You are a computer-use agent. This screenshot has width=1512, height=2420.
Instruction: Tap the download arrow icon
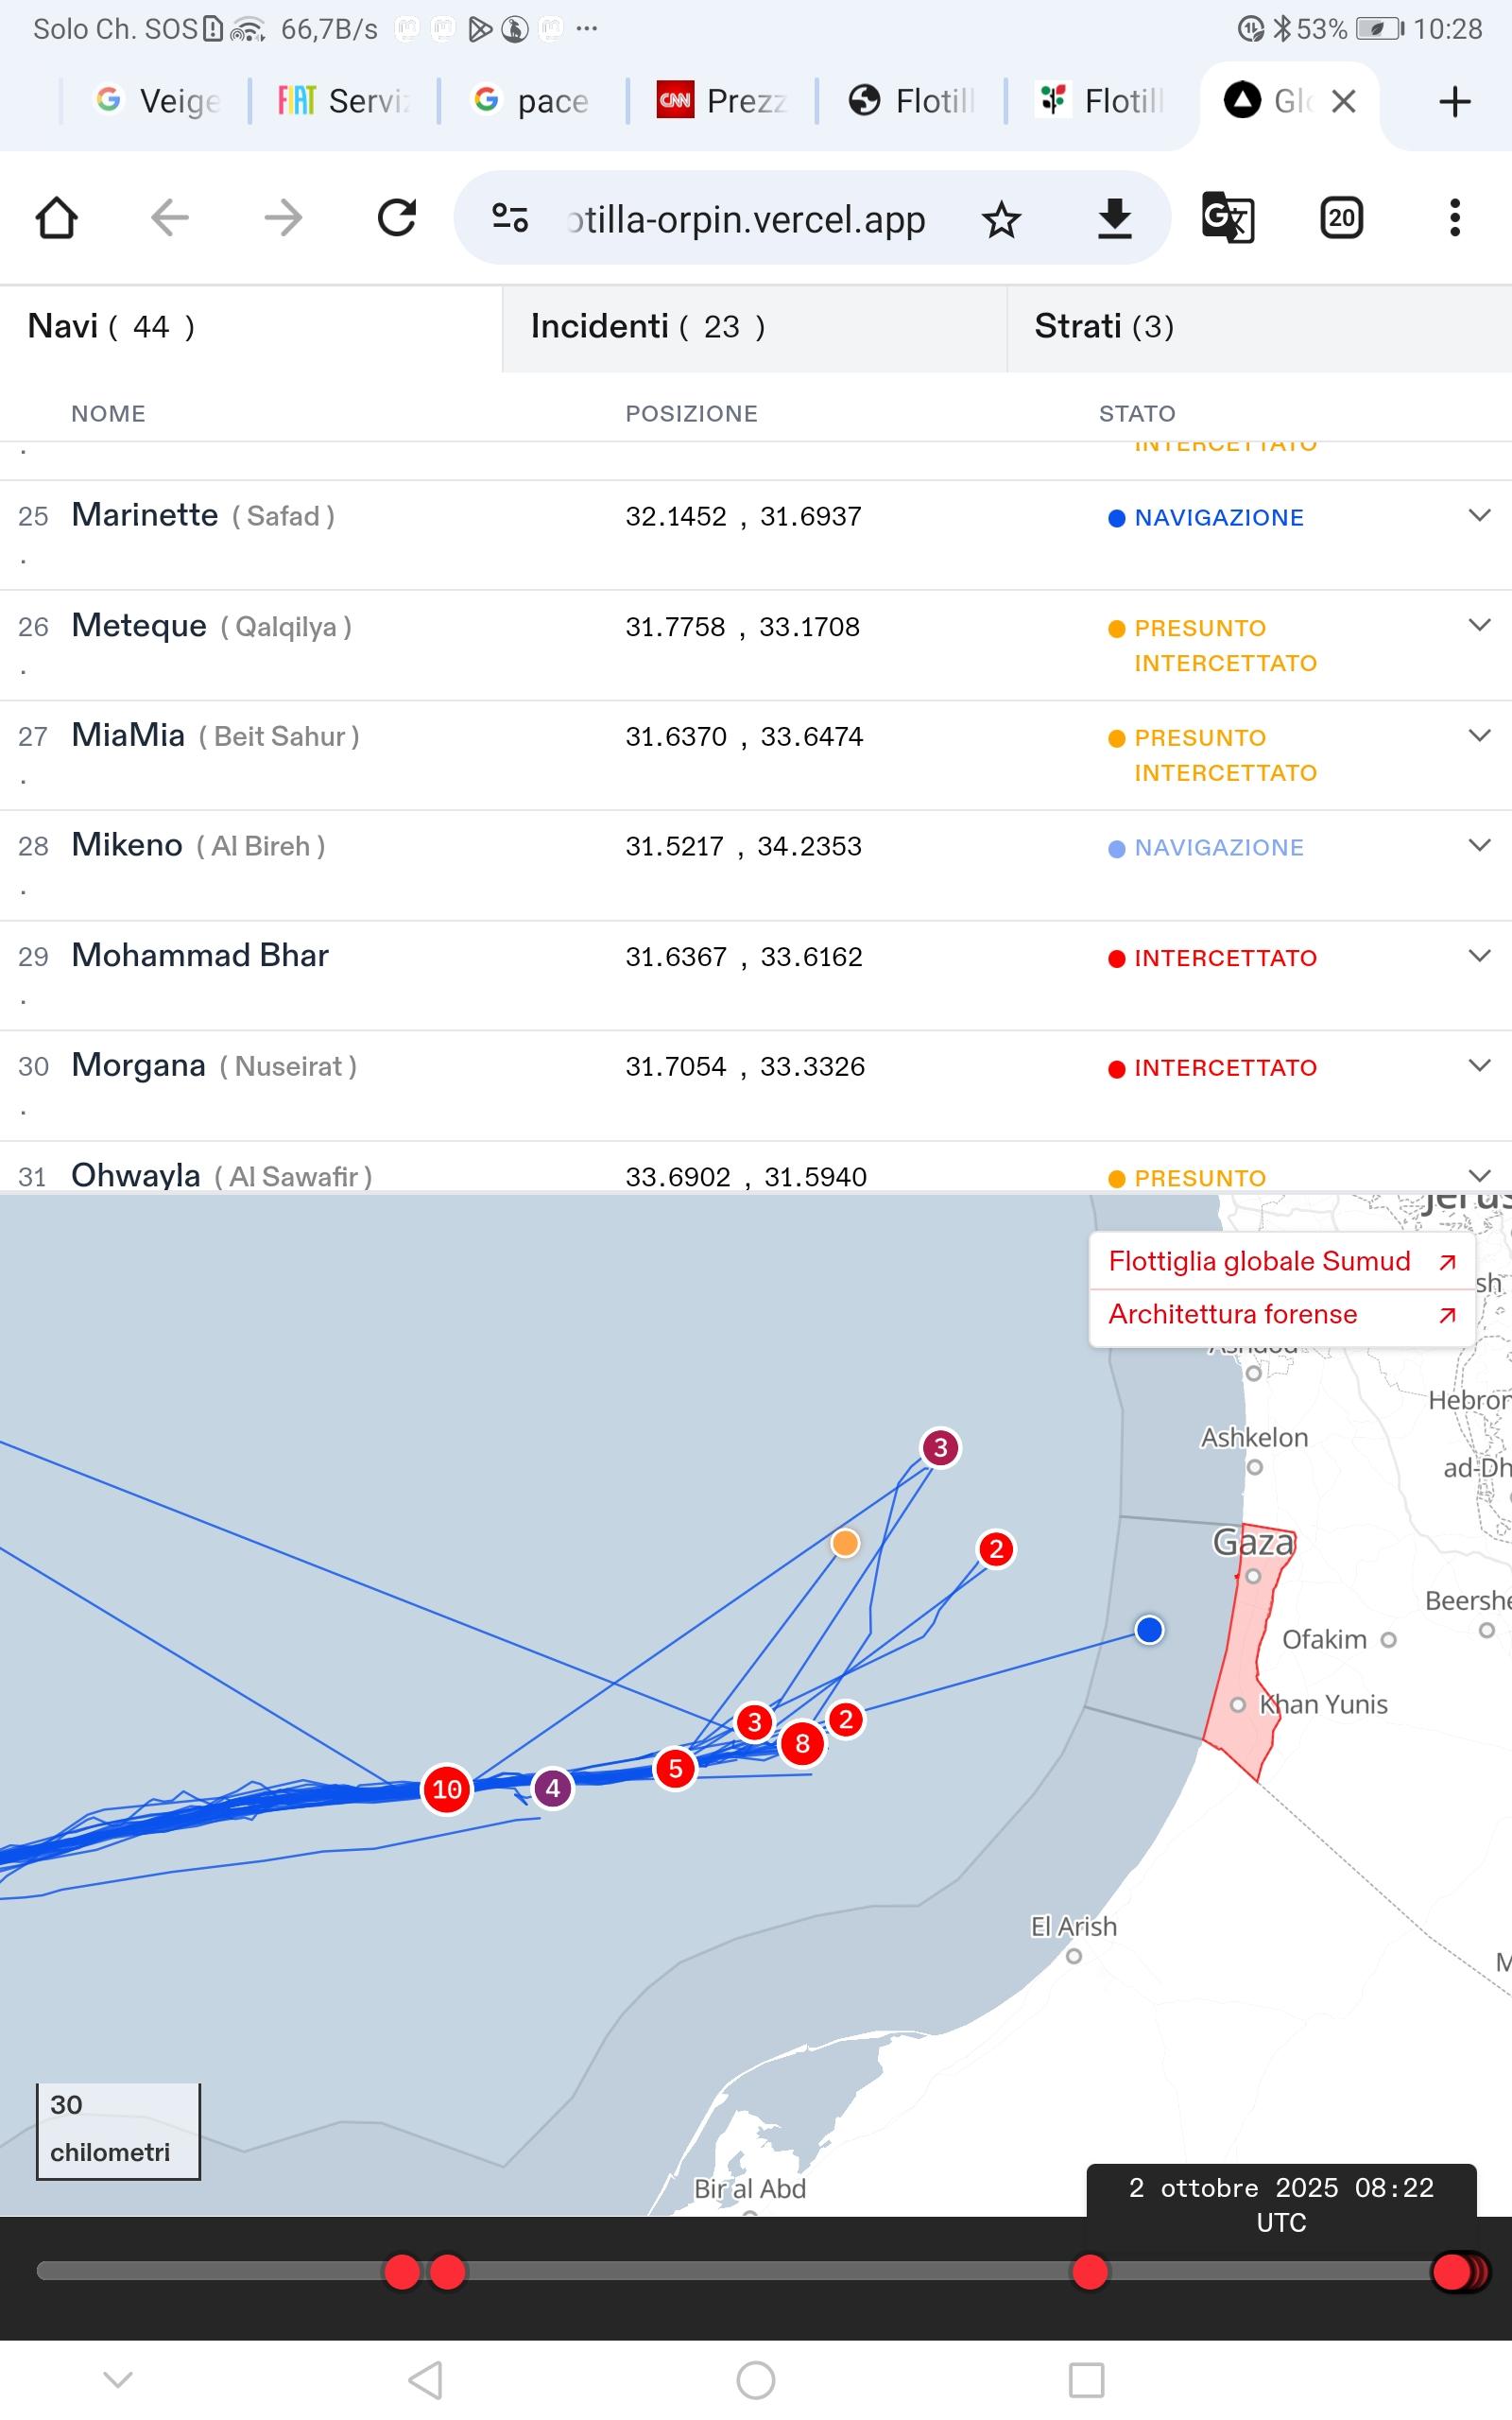click(1114, 219)
